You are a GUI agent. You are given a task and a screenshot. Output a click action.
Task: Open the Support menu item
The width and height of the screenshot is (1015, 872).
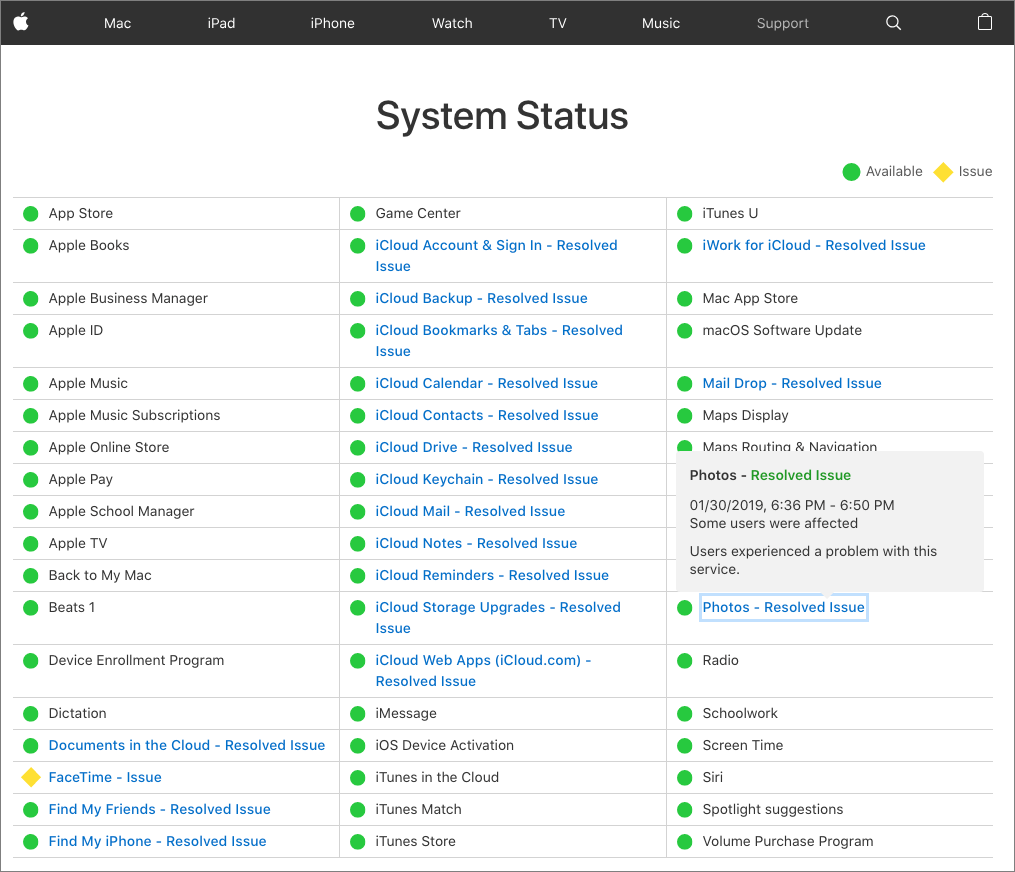click(783, 22)
